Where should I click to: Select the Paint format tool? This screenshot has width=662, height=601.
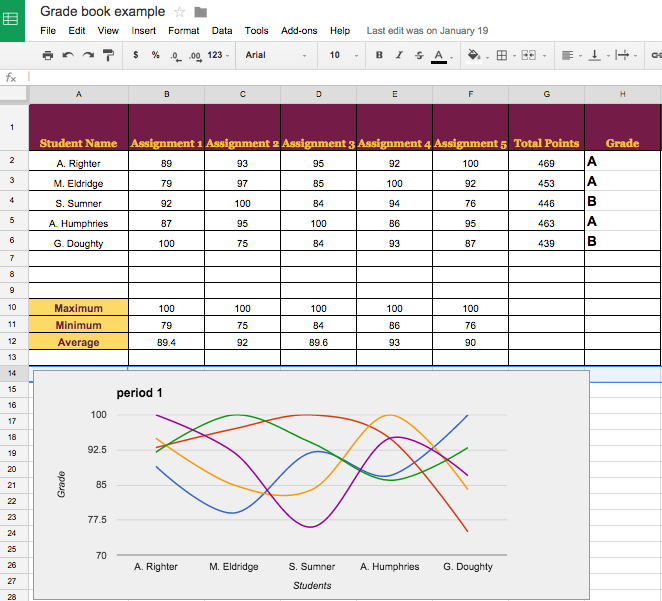[x=108, y=55]
